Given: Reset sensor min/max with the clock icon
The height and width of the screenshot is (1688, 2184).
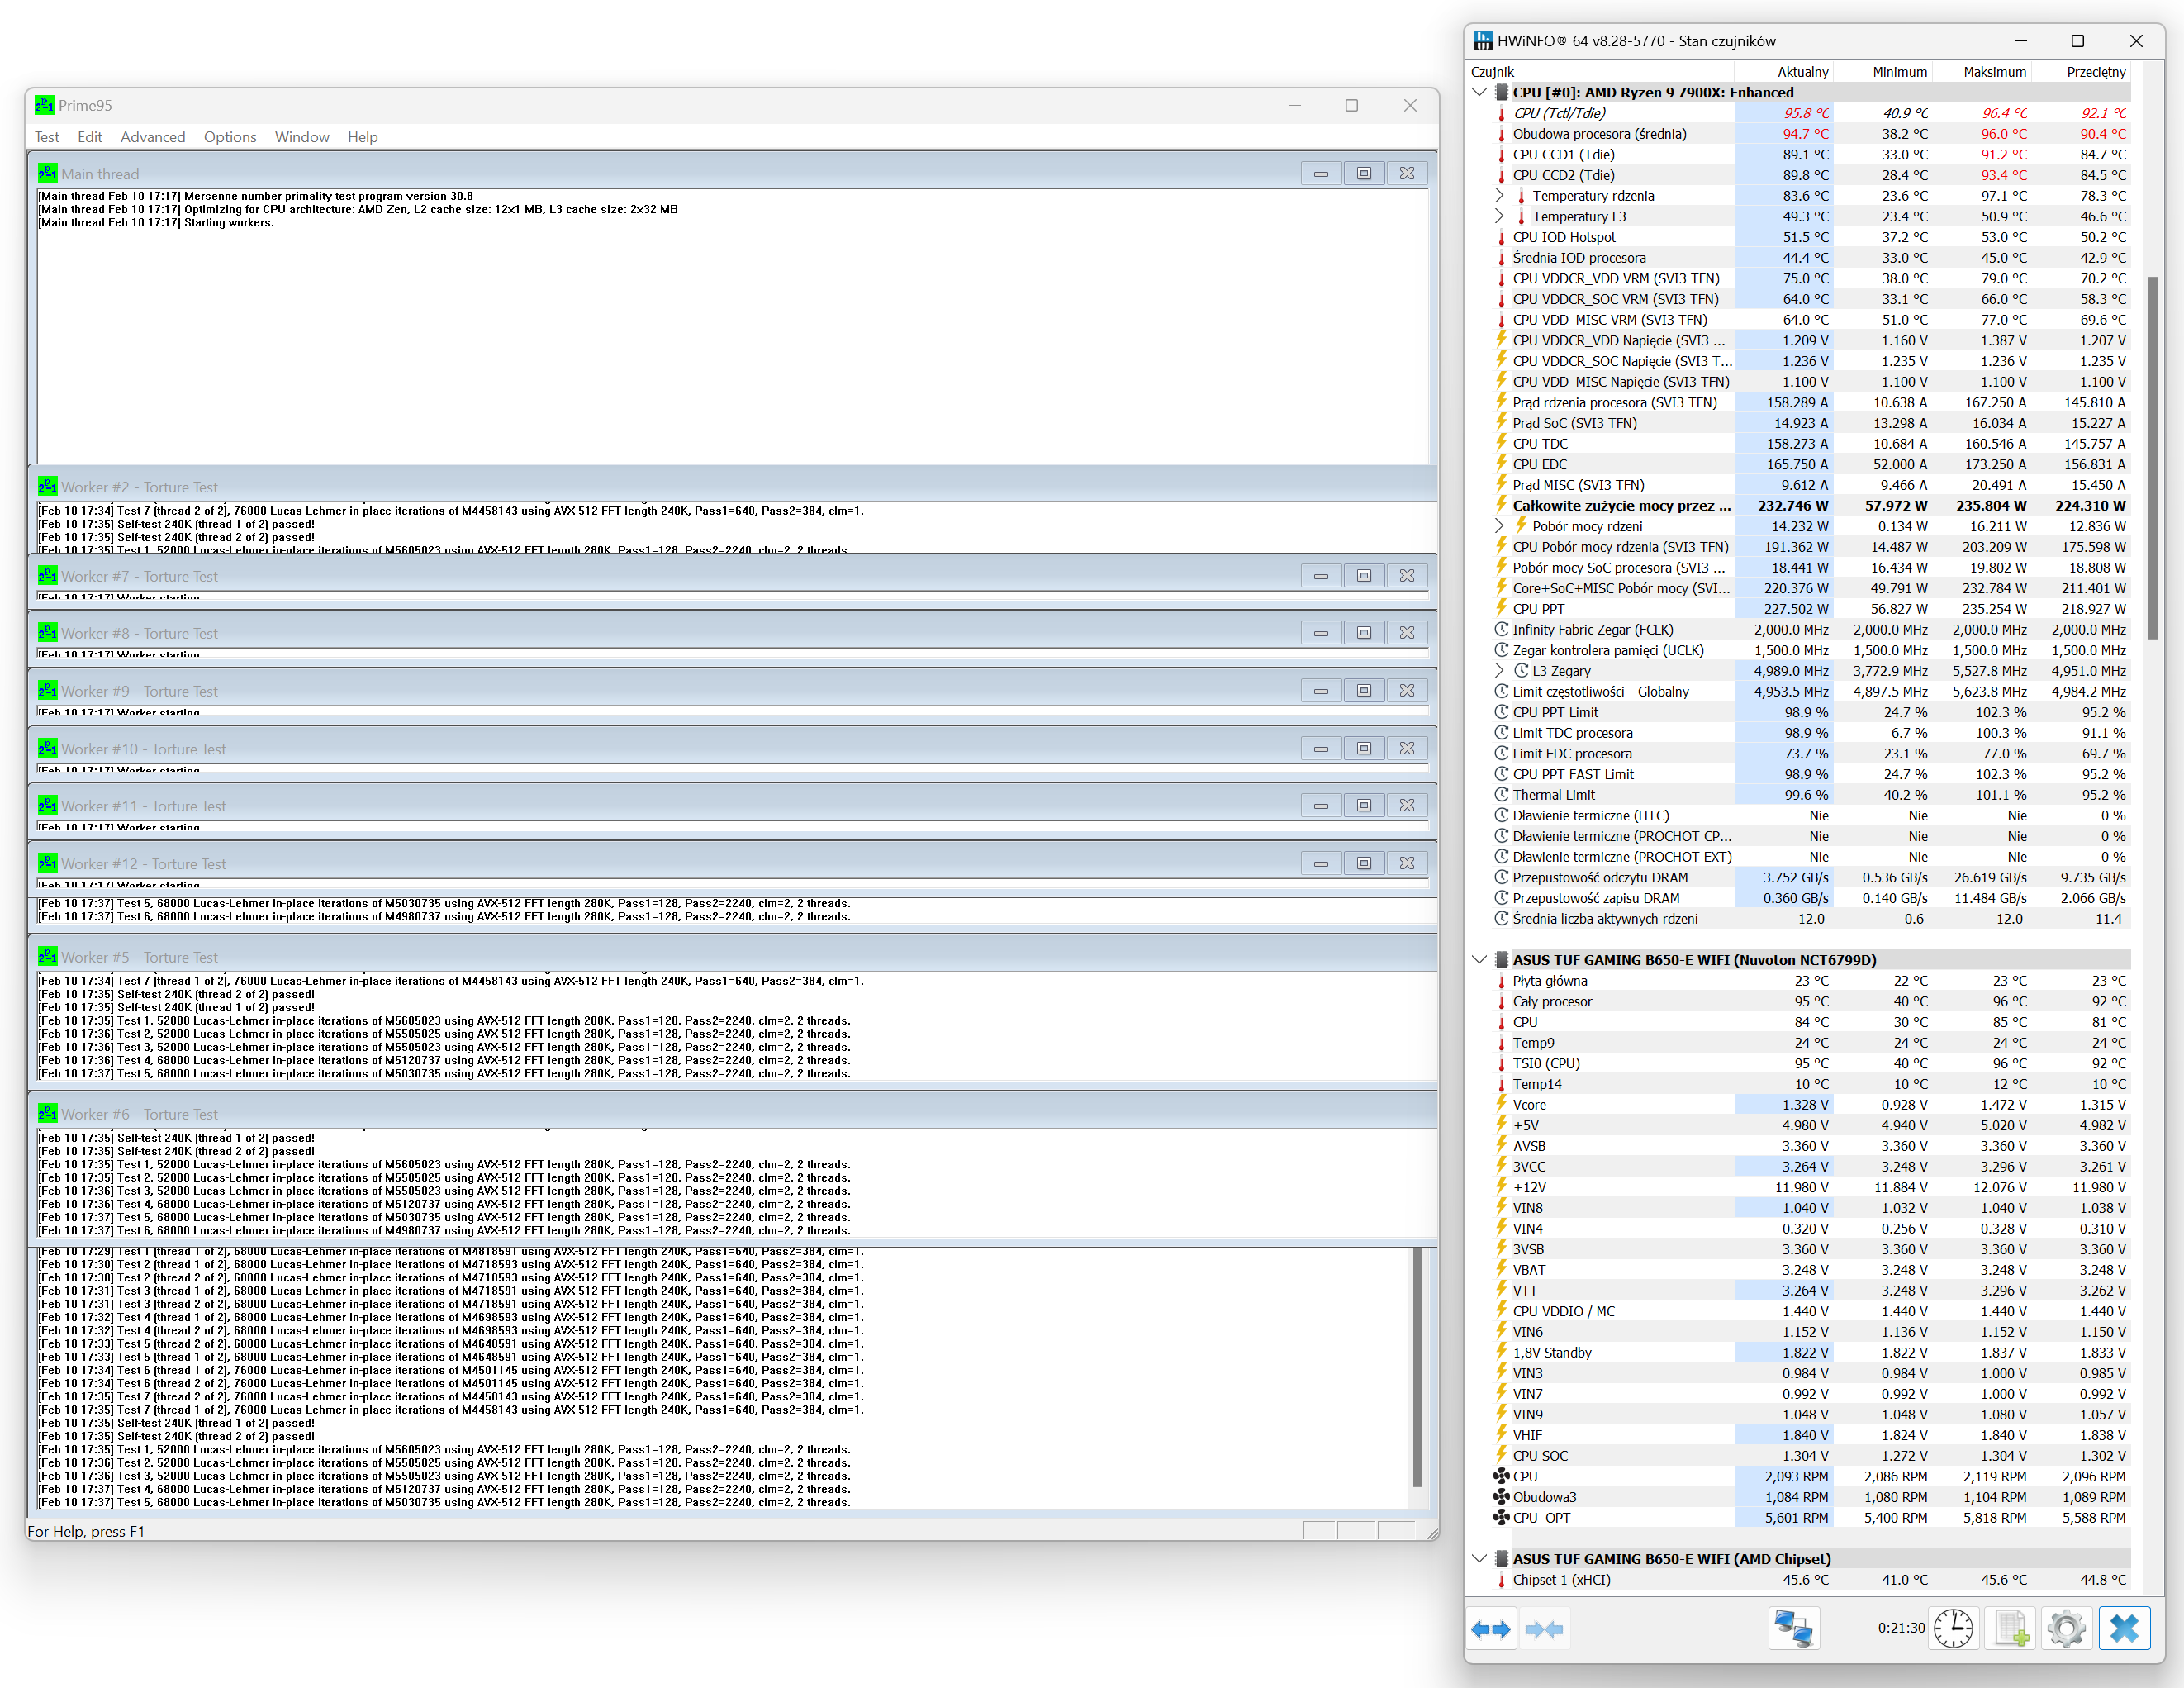Looking at the screenshot, I should (x=1952, y=1629).
